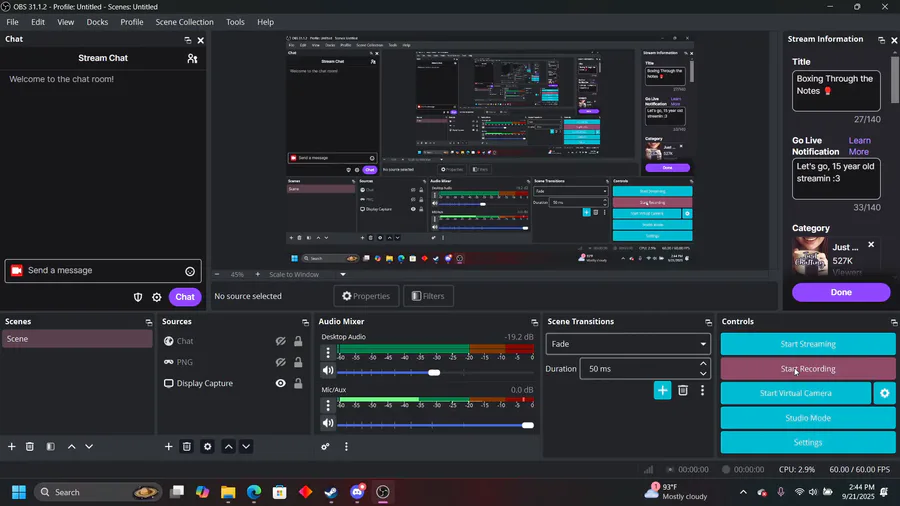Open the Profile menu
The height and width of the screenshot is (506, 900).
pyautogui.click(x=131, y=22)
